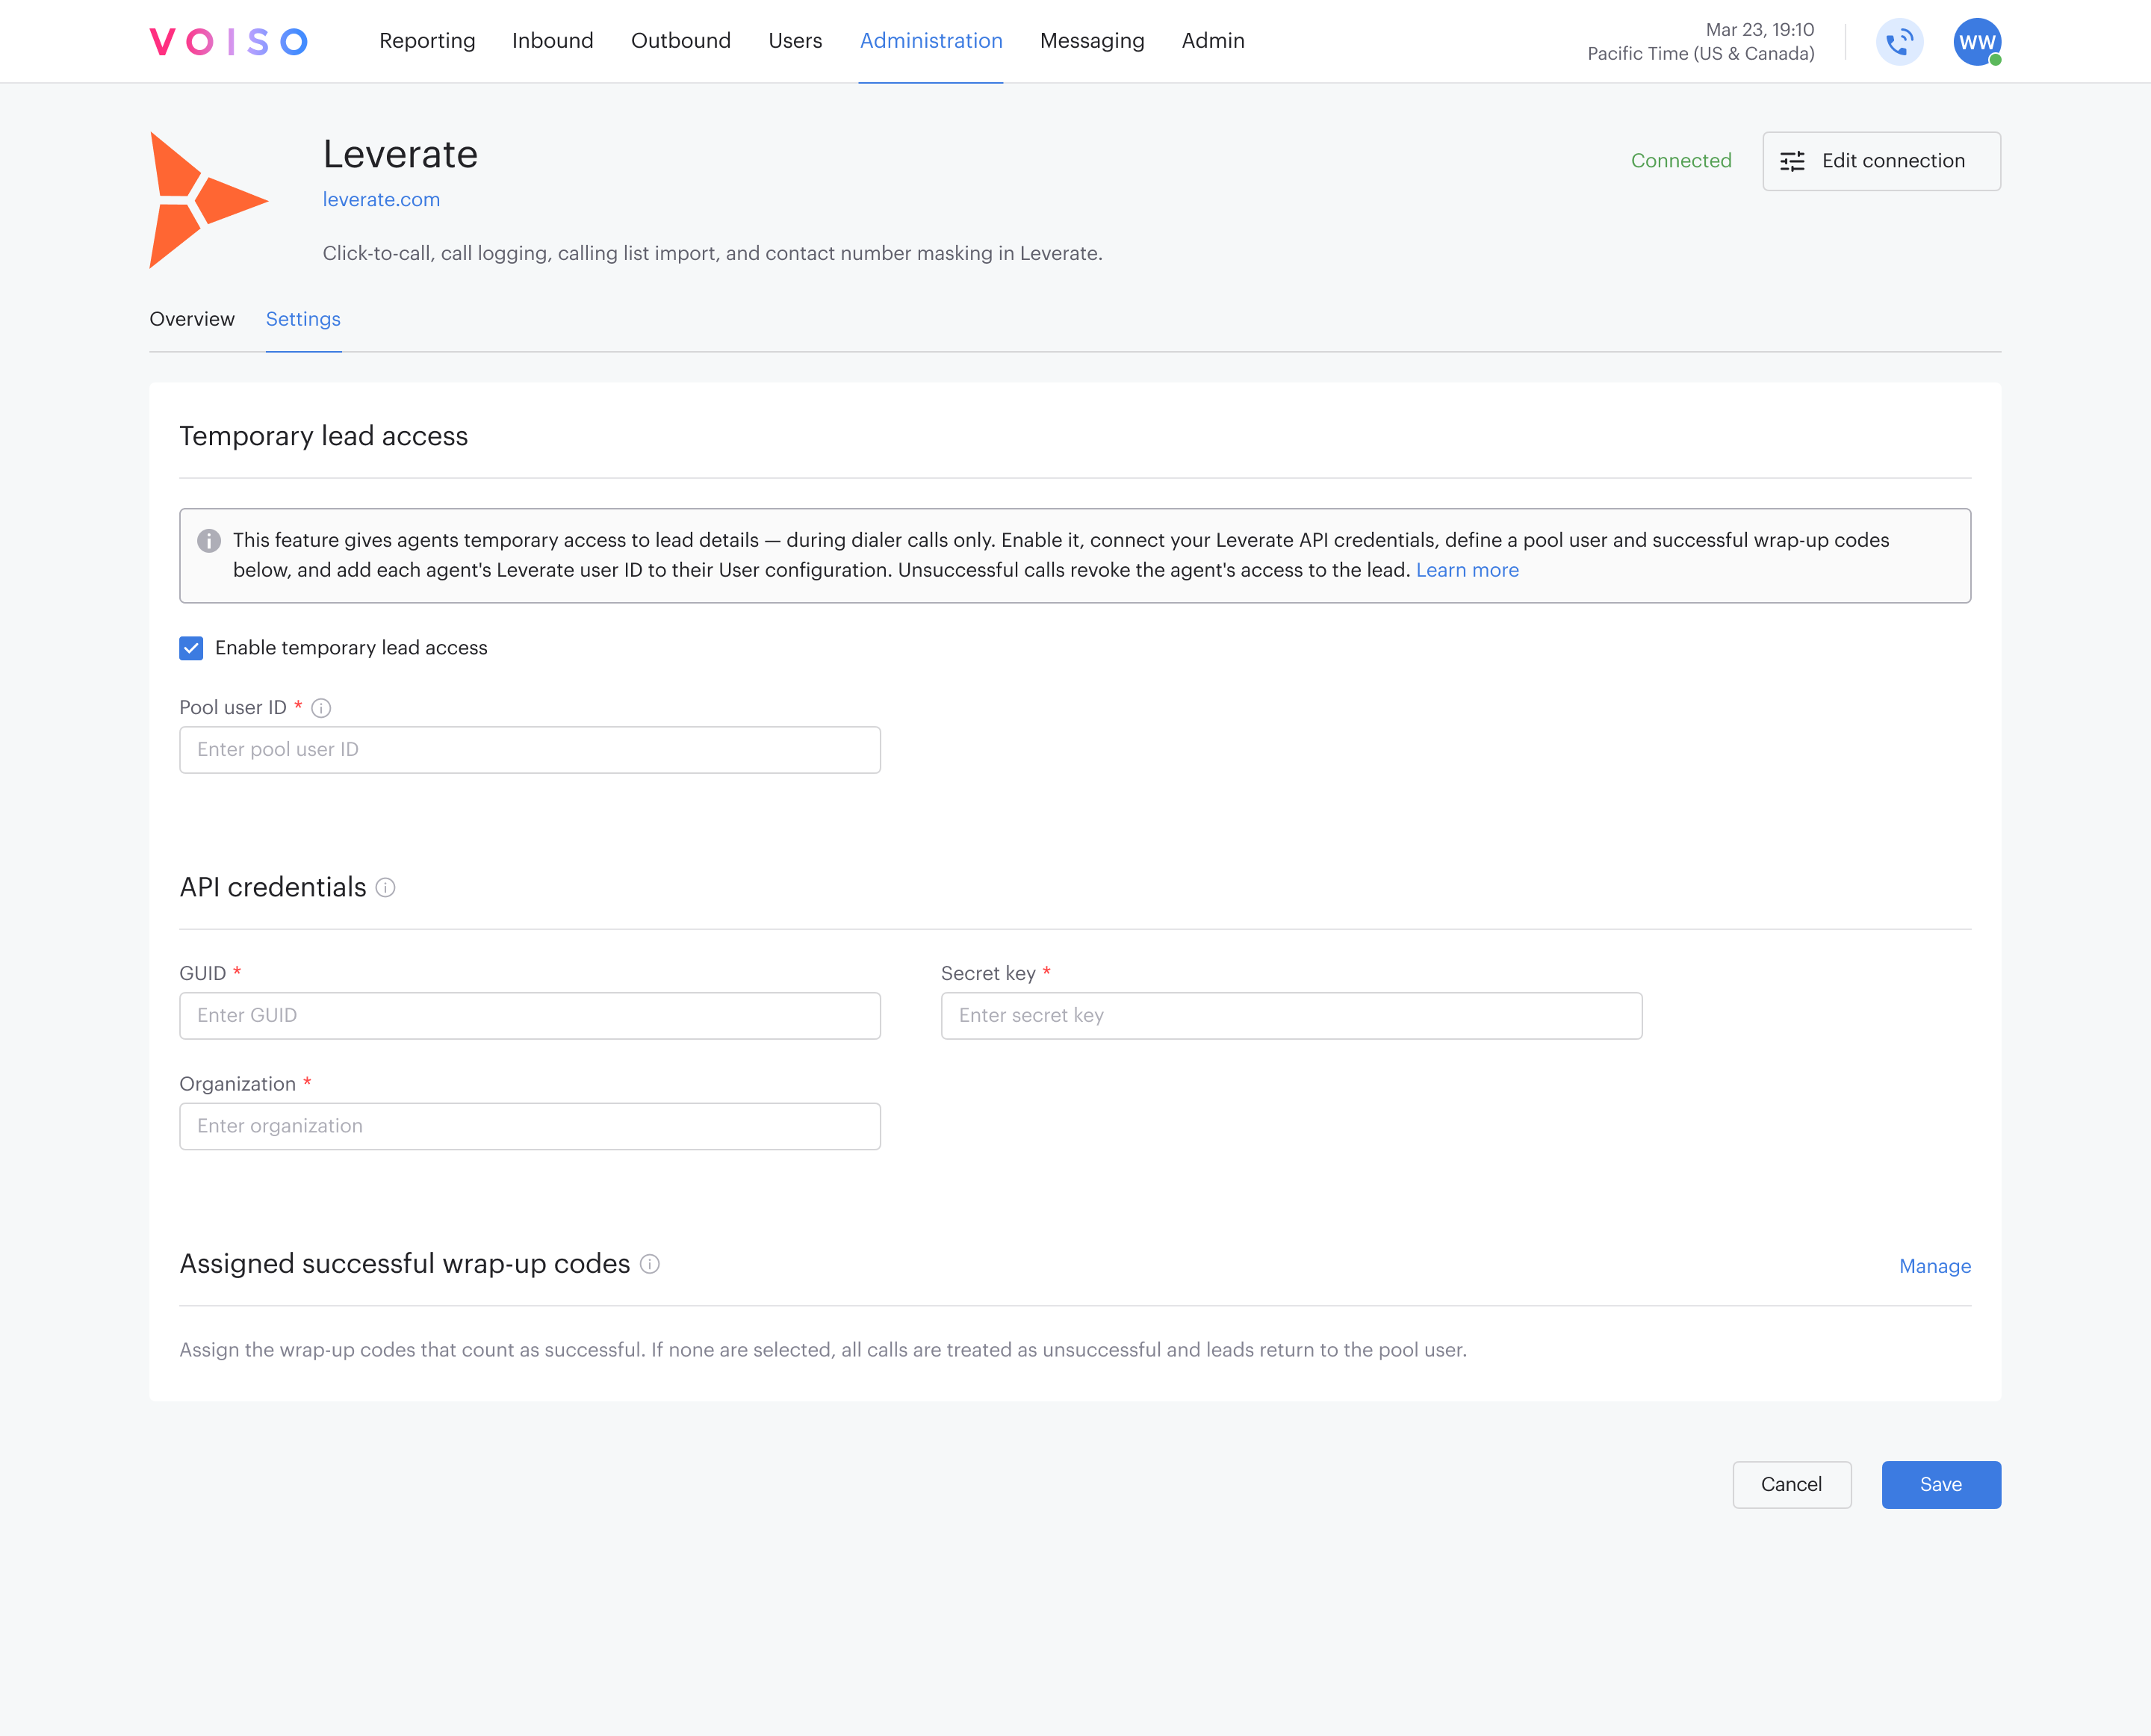The width and height of the screenshot is (2151, 1736).
Task: Open the Administration menu
Action: (931, 41)
